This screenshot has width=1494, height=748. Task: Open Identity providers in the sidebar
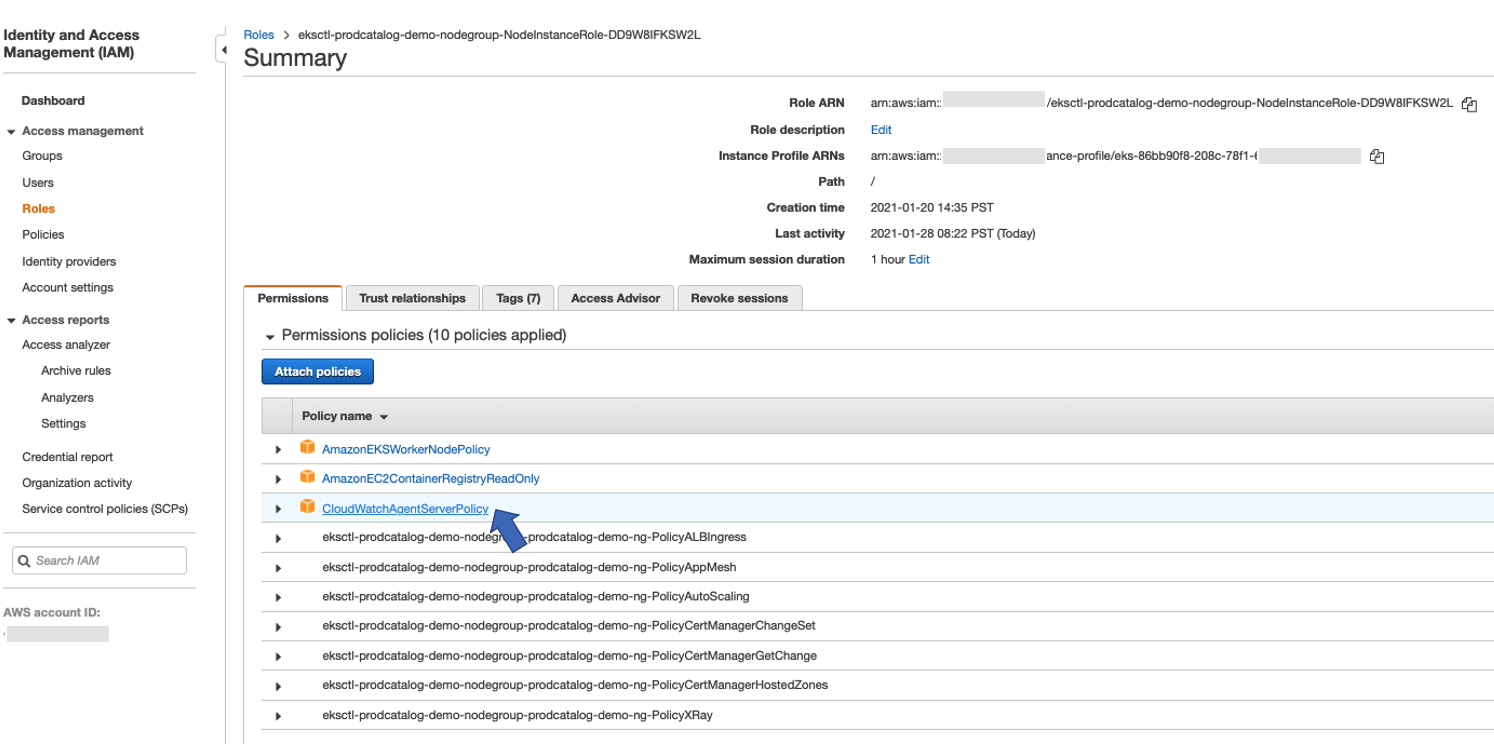(x=69, y=262)
